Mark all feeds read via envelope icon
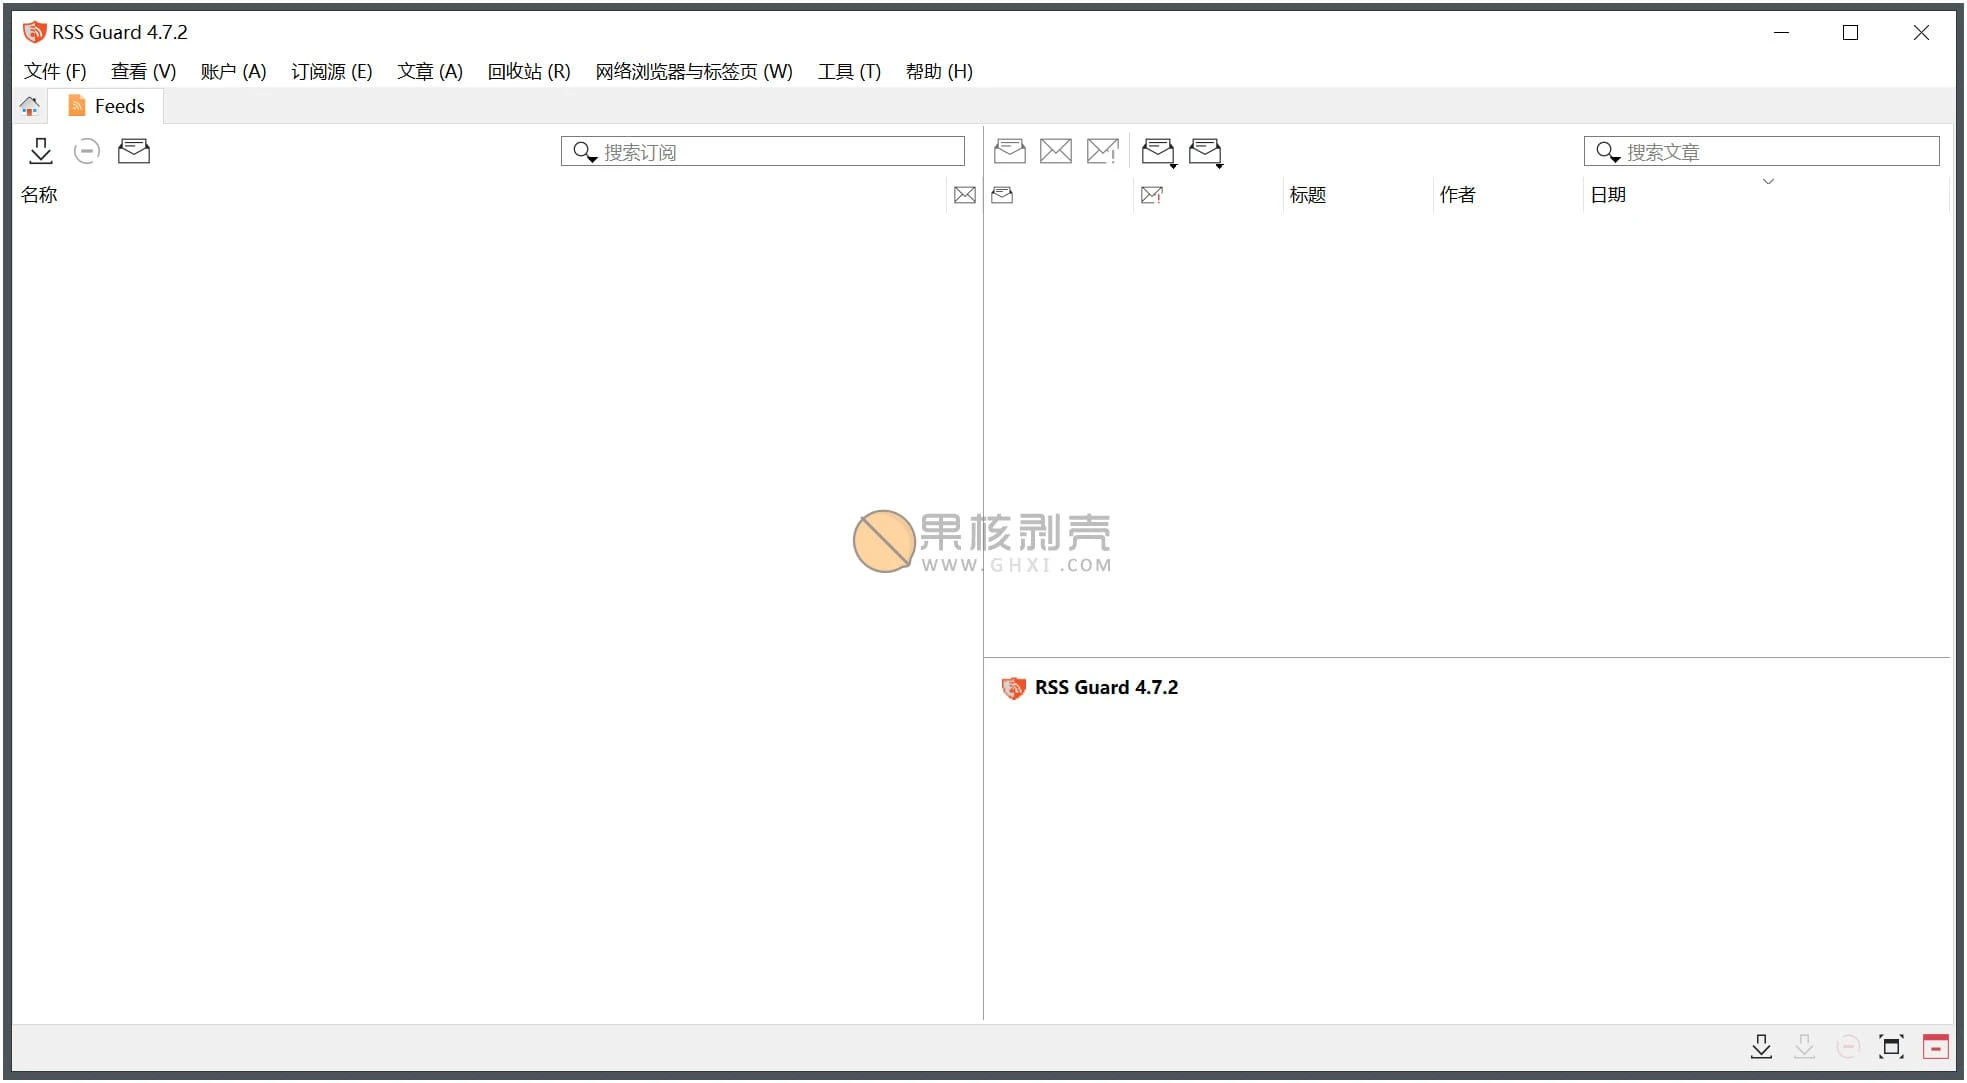Image resolution: width=1967 pixels, height=1083 pixels. pos(133,151)
